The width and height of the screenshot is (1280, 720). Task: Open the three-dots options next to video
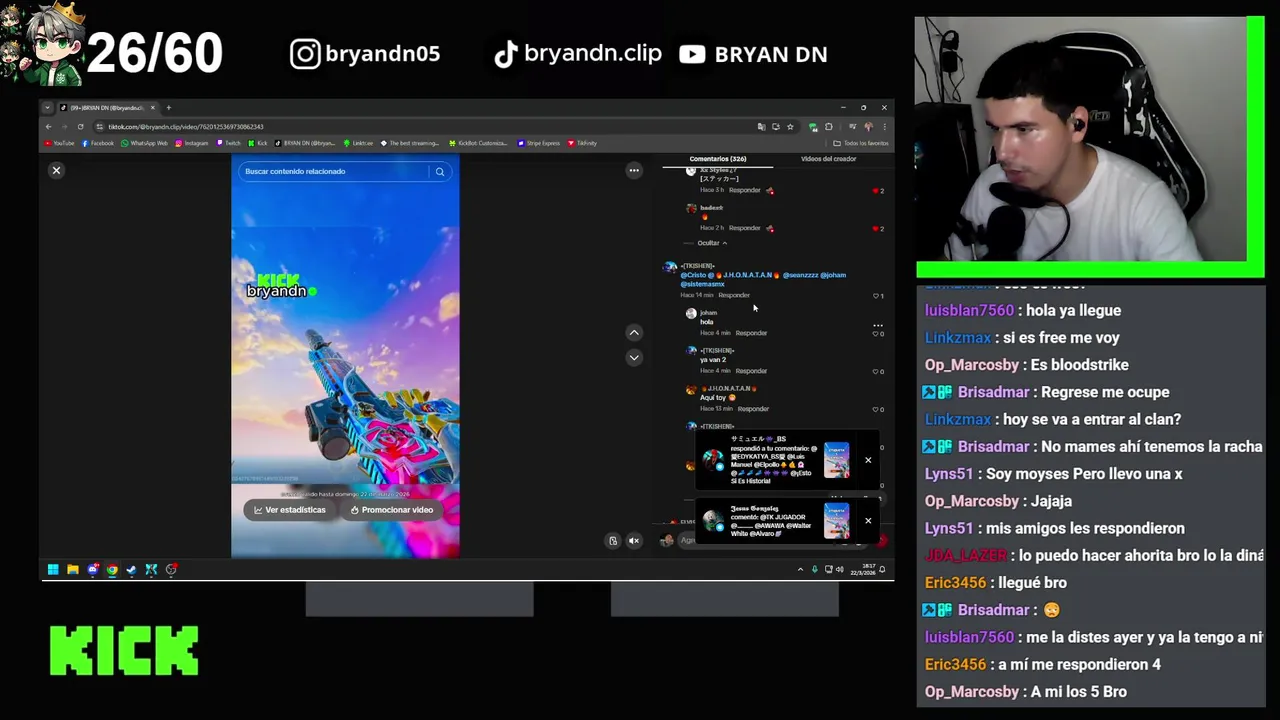pos(633,171)
